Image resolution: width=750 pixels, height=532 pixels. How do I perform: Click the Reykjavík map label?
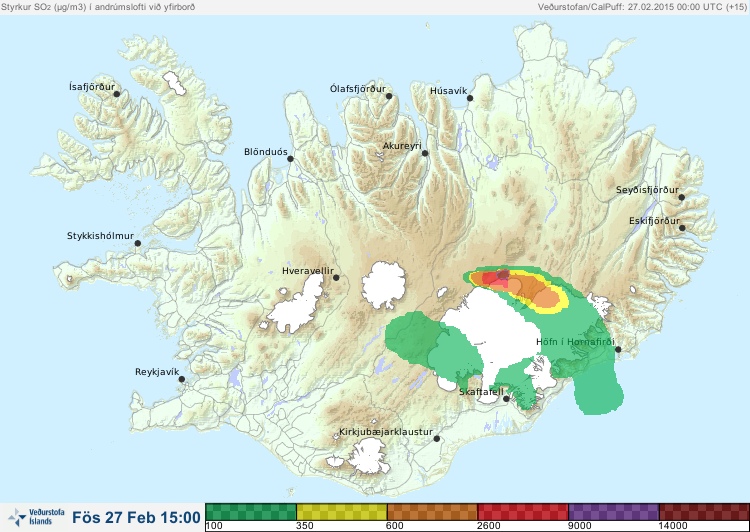157,372
